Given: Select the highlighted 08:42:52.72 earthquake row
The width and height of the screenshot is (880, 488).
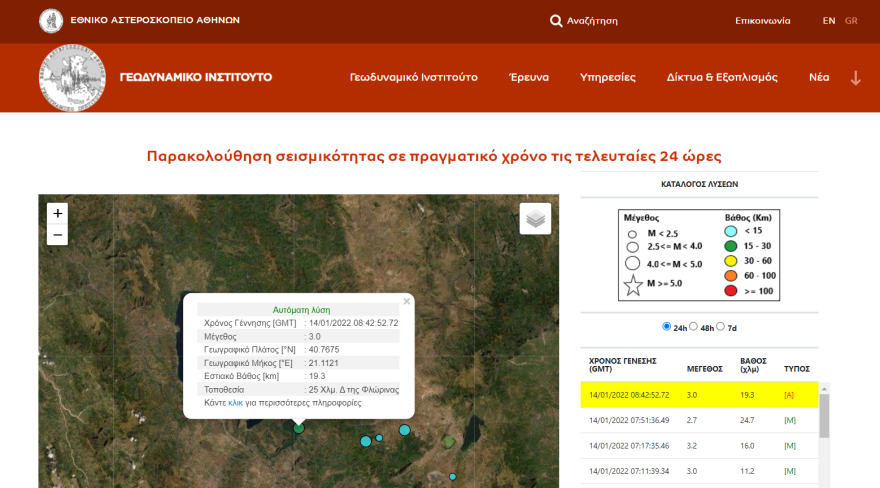Looking at the screenshot, I should (x=699, y=395).
